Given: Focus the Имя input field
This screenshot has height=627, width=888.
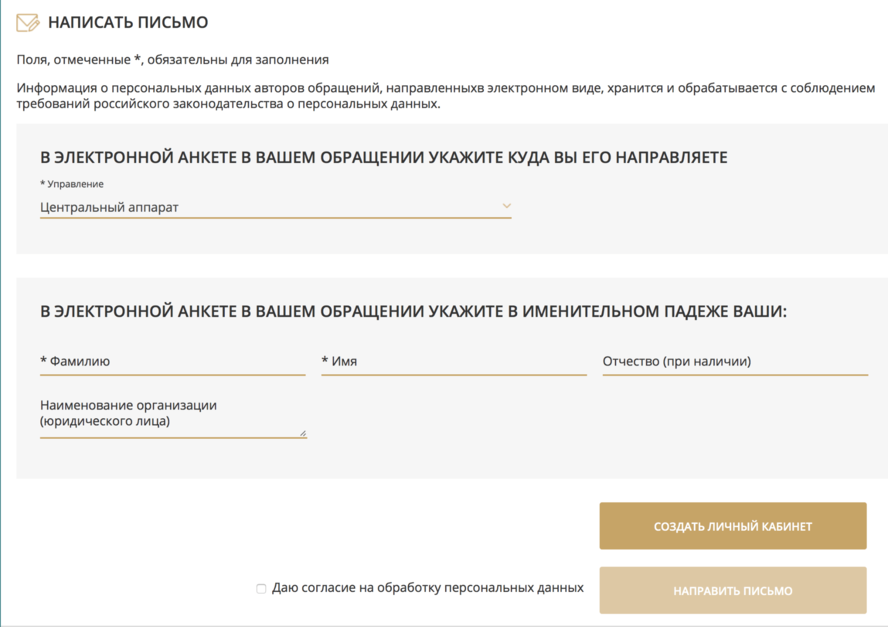Looking at the screenshot, I should click(x=454, y=361).
